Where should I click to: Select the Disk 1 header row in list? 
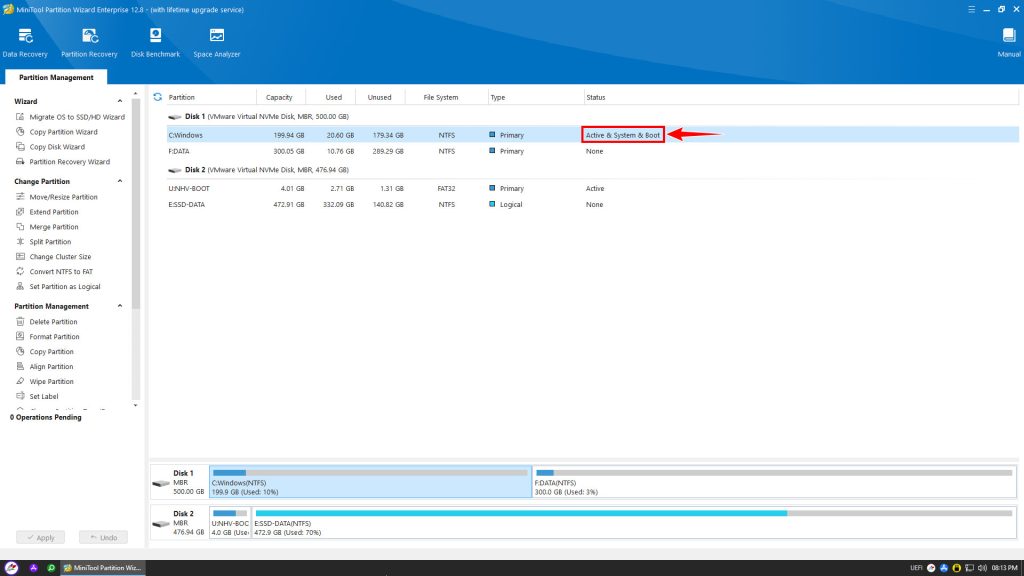[592, 116]
